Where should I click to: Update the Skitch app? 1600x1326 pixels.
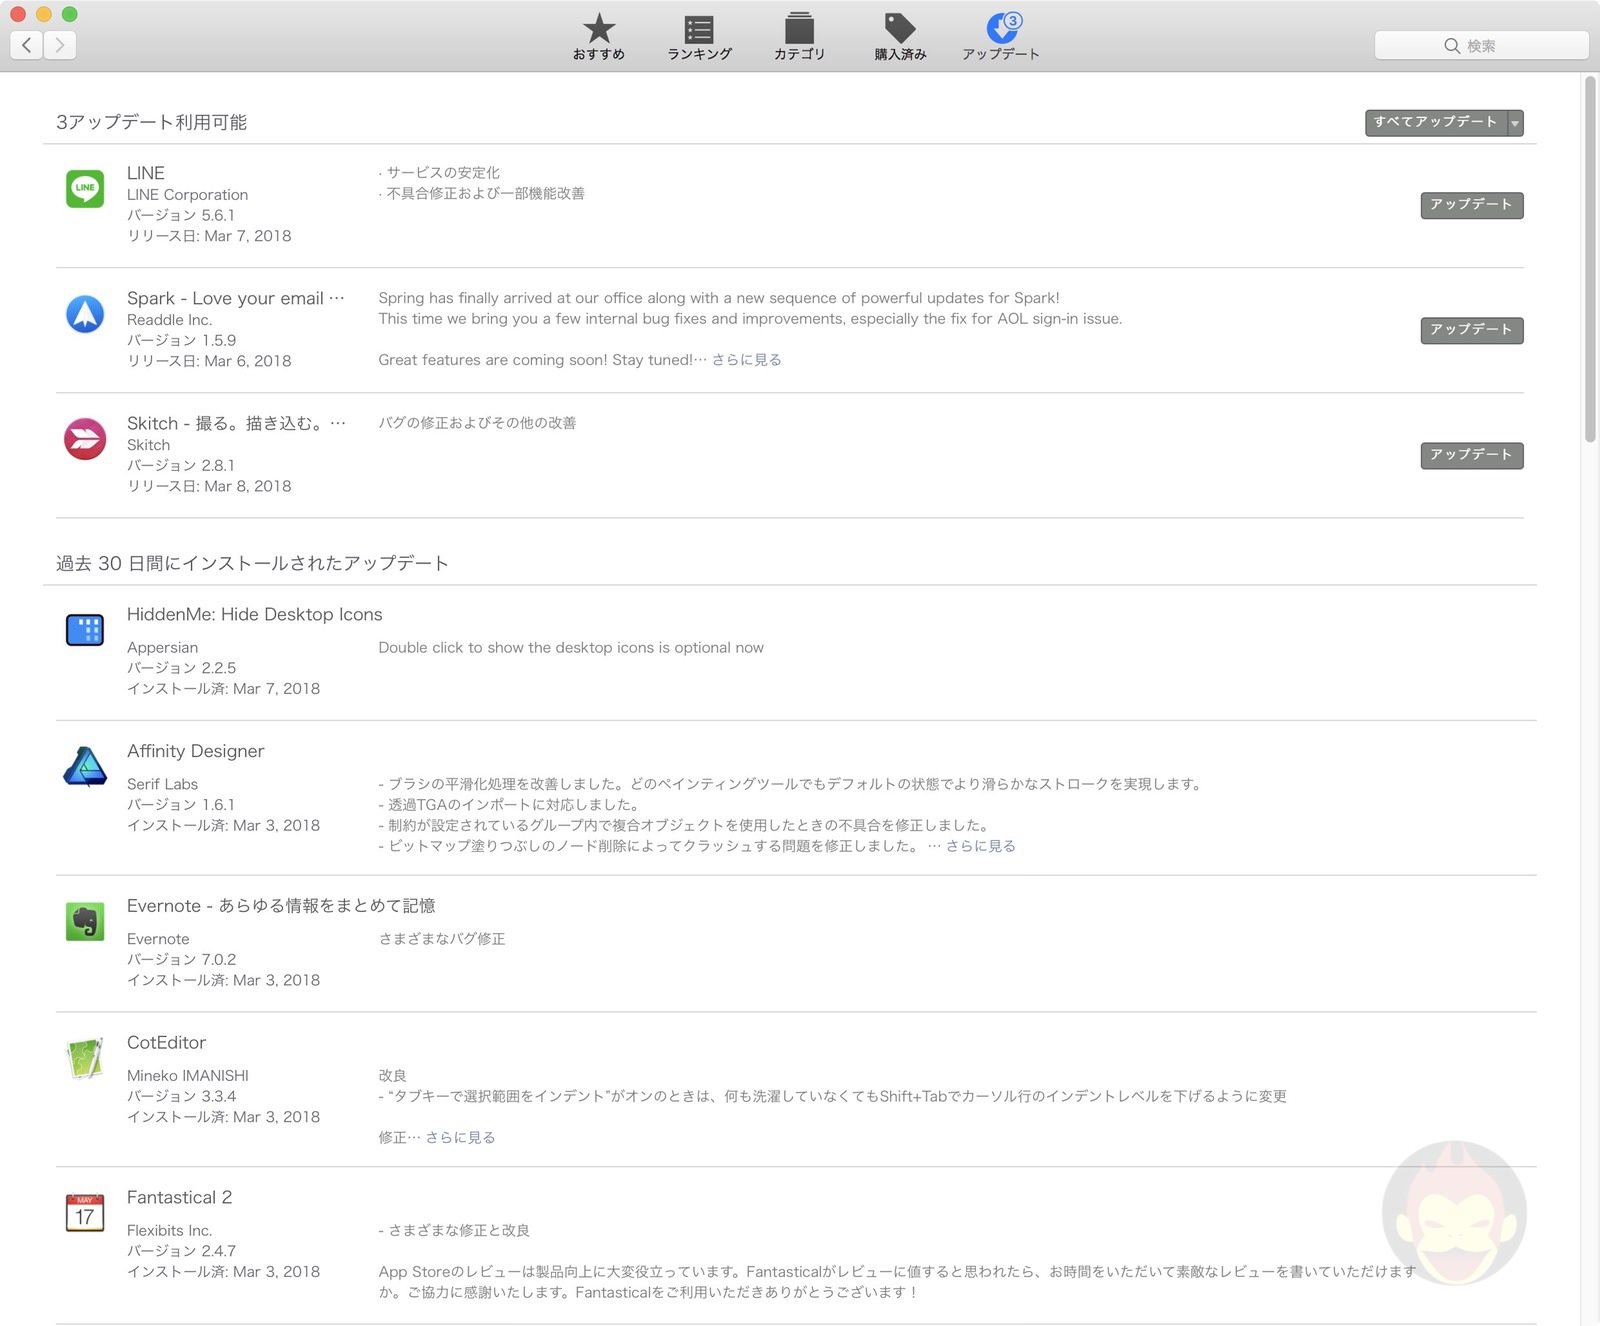tap(1471, 455)
